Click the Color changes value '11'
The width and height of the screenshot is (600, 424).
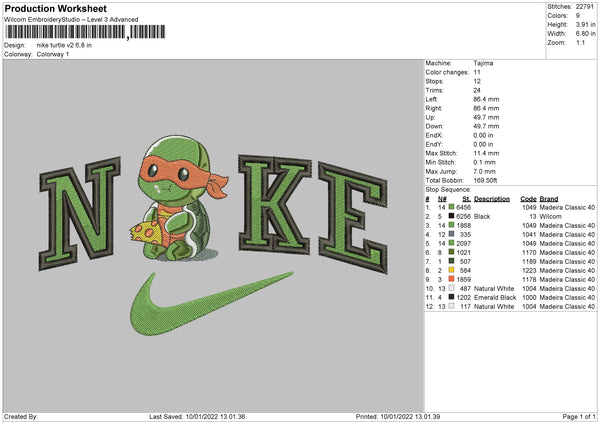pos(477,72)
